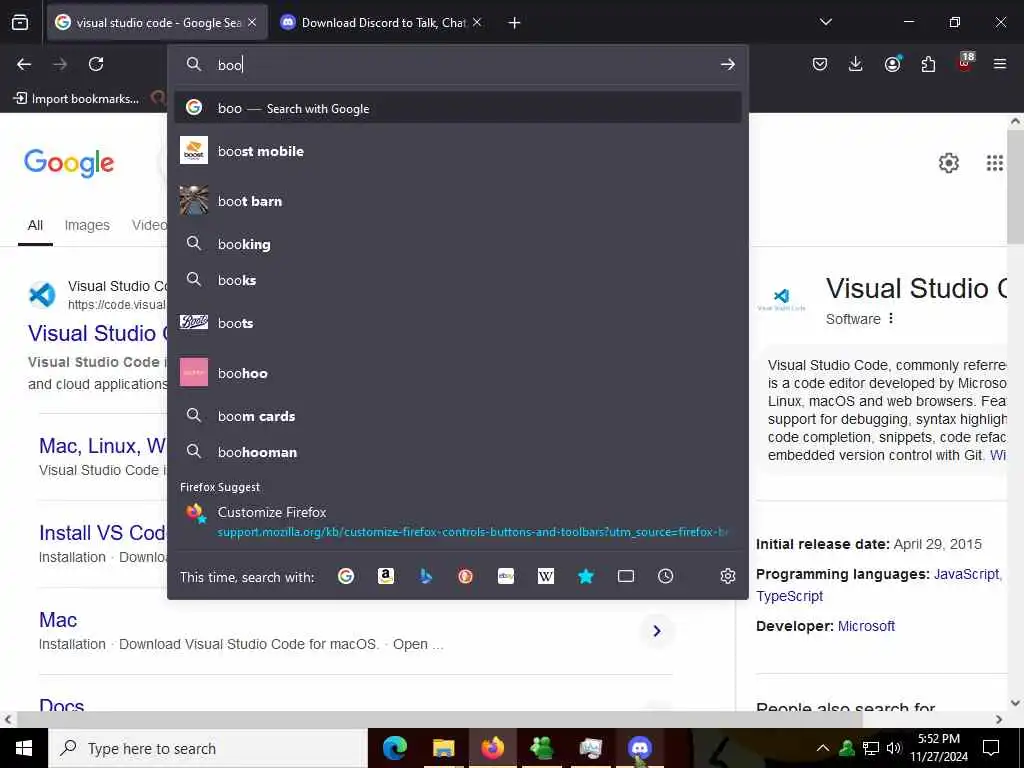Go back to the previous page
The image size is (1024, 768).
click(x=24, y=64)
